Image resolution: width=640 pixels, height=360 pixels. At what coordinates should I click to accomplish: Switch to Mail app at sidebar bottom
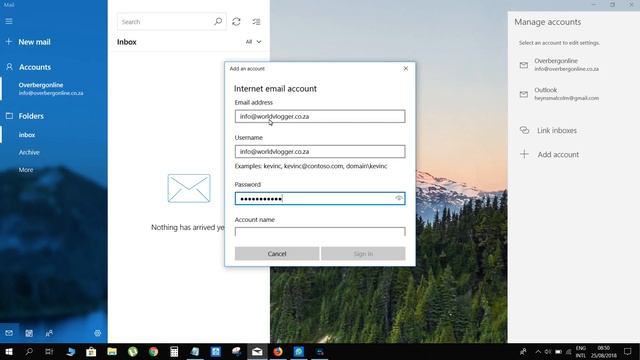pyautogui.click(x=9, y=333)
